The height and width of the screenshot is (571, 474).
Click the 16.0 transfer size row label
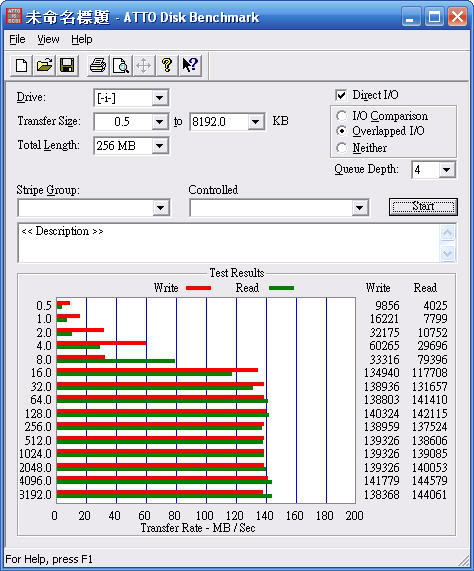tap(41, 373)
